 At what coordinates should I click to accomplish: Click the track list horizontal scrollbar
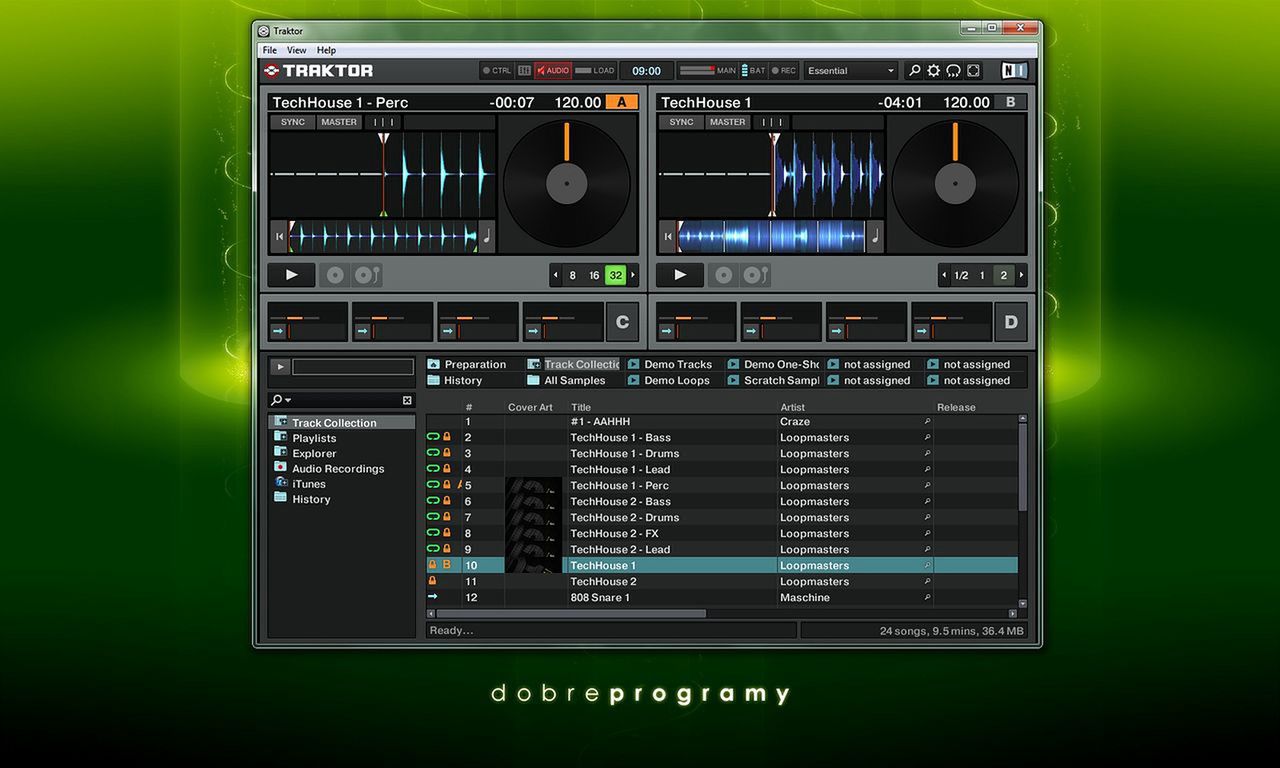[x=571, y=613]
